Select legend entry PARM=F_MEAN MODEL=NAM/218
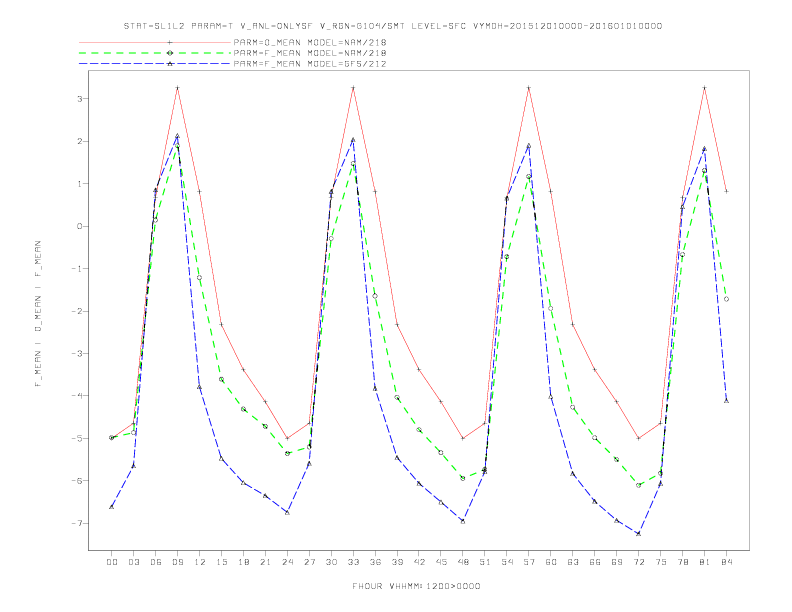This screenshot has width=792, height=612. click(x=310, y=53)
